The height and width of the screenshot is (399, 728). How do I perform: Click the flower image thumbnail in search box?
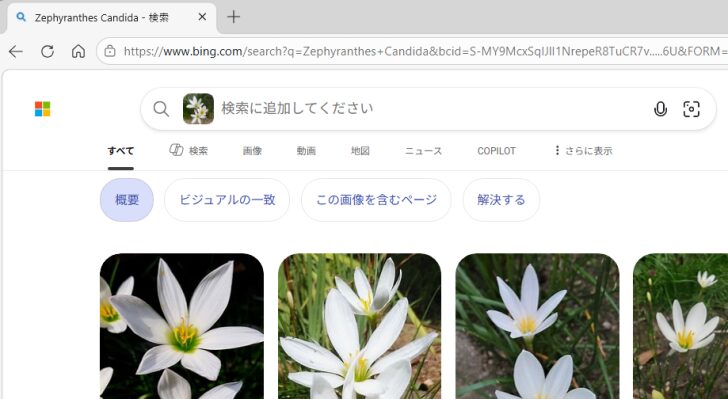[x=198, y=109]
